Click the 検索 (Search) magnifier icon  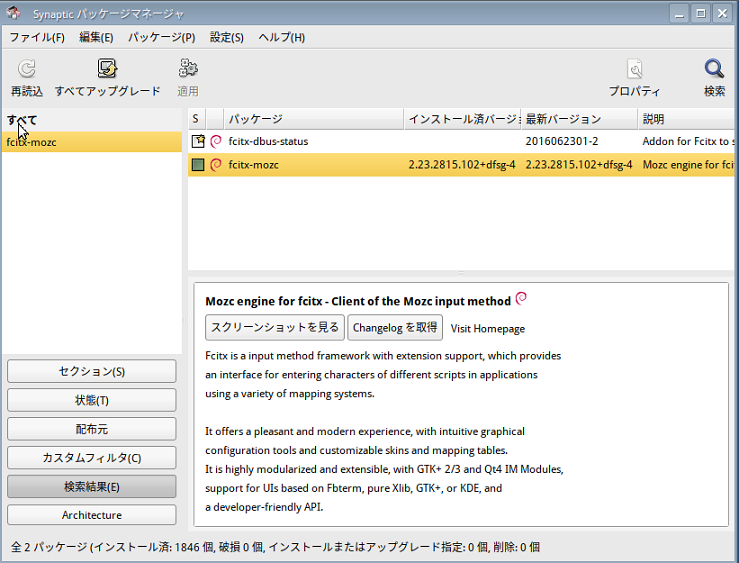714,68
